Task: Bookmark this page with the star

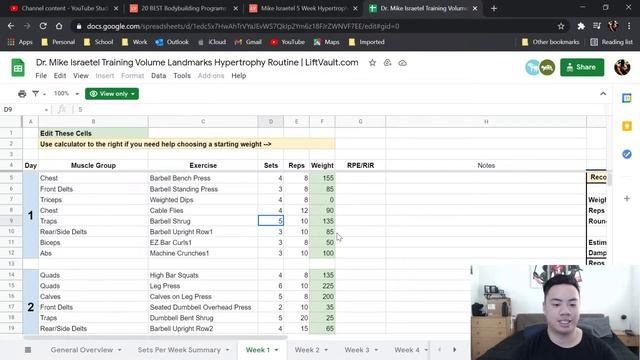Action: [561, 26]
